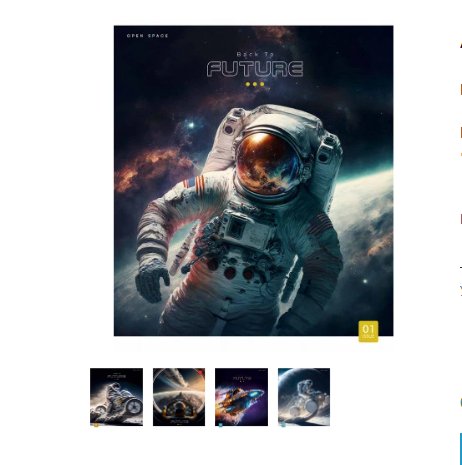Click the last yellow dot under FUTURE
Viewport: 462px width, 465px height.
click(x=262, y=84)
